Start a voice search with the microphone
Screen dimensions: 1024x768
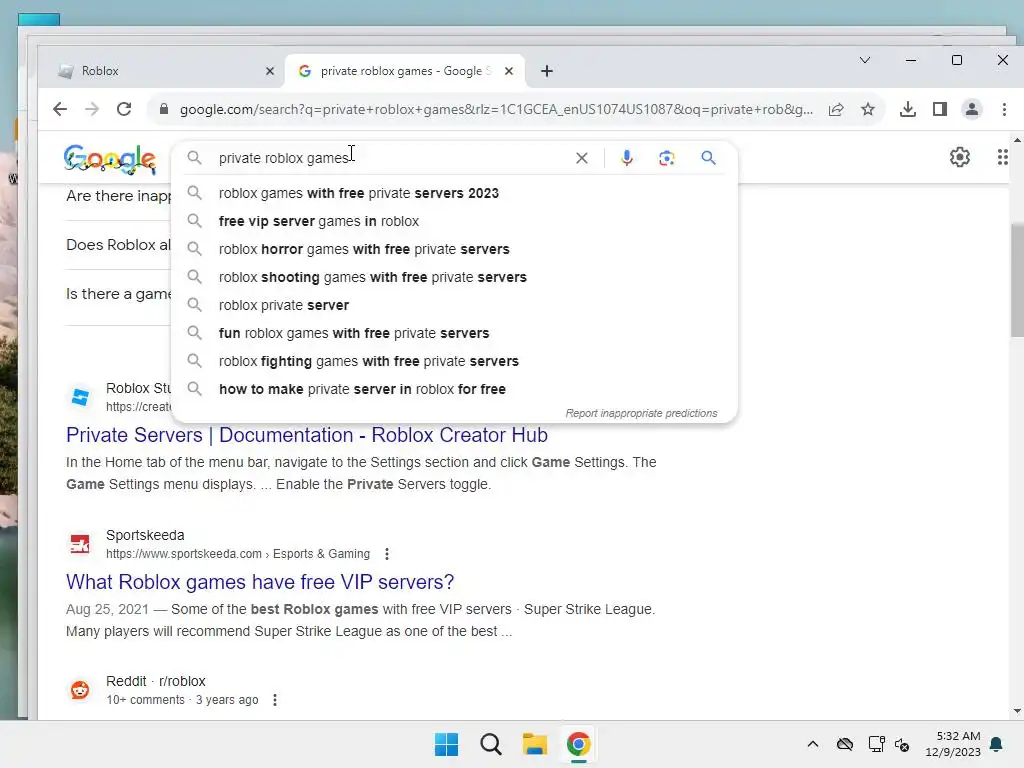coord(627,158)
